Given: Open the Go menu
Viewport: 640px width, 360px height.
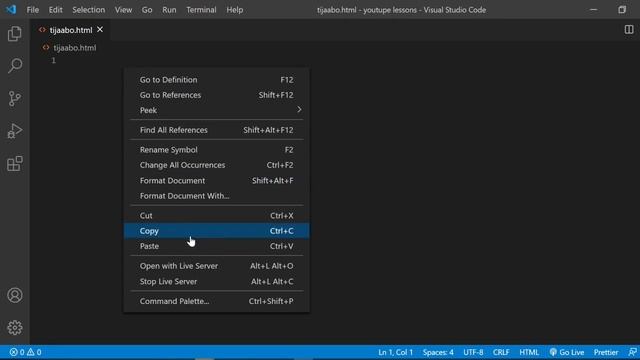Looking at the screenshot, I should click(147, 9).
